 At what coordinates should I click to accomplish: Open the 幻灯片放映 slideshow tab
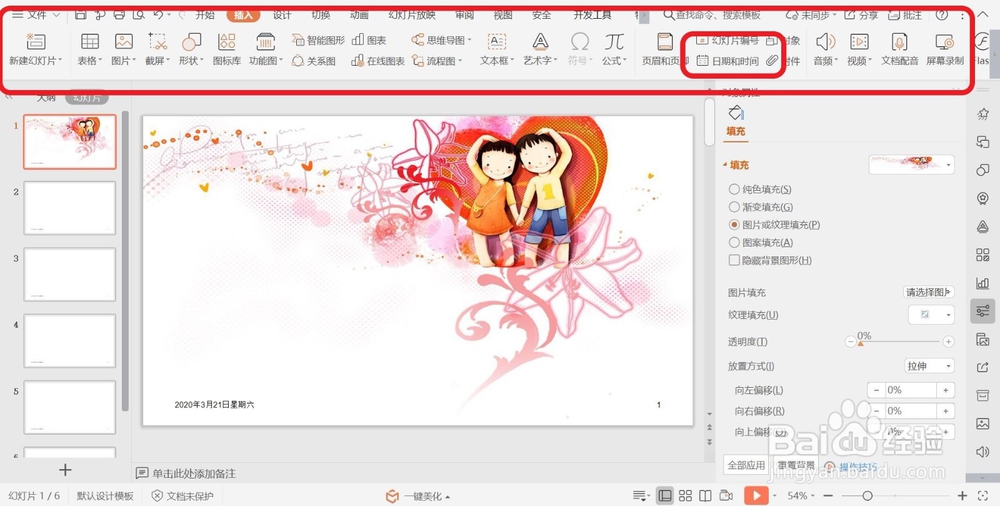(412, 15)
